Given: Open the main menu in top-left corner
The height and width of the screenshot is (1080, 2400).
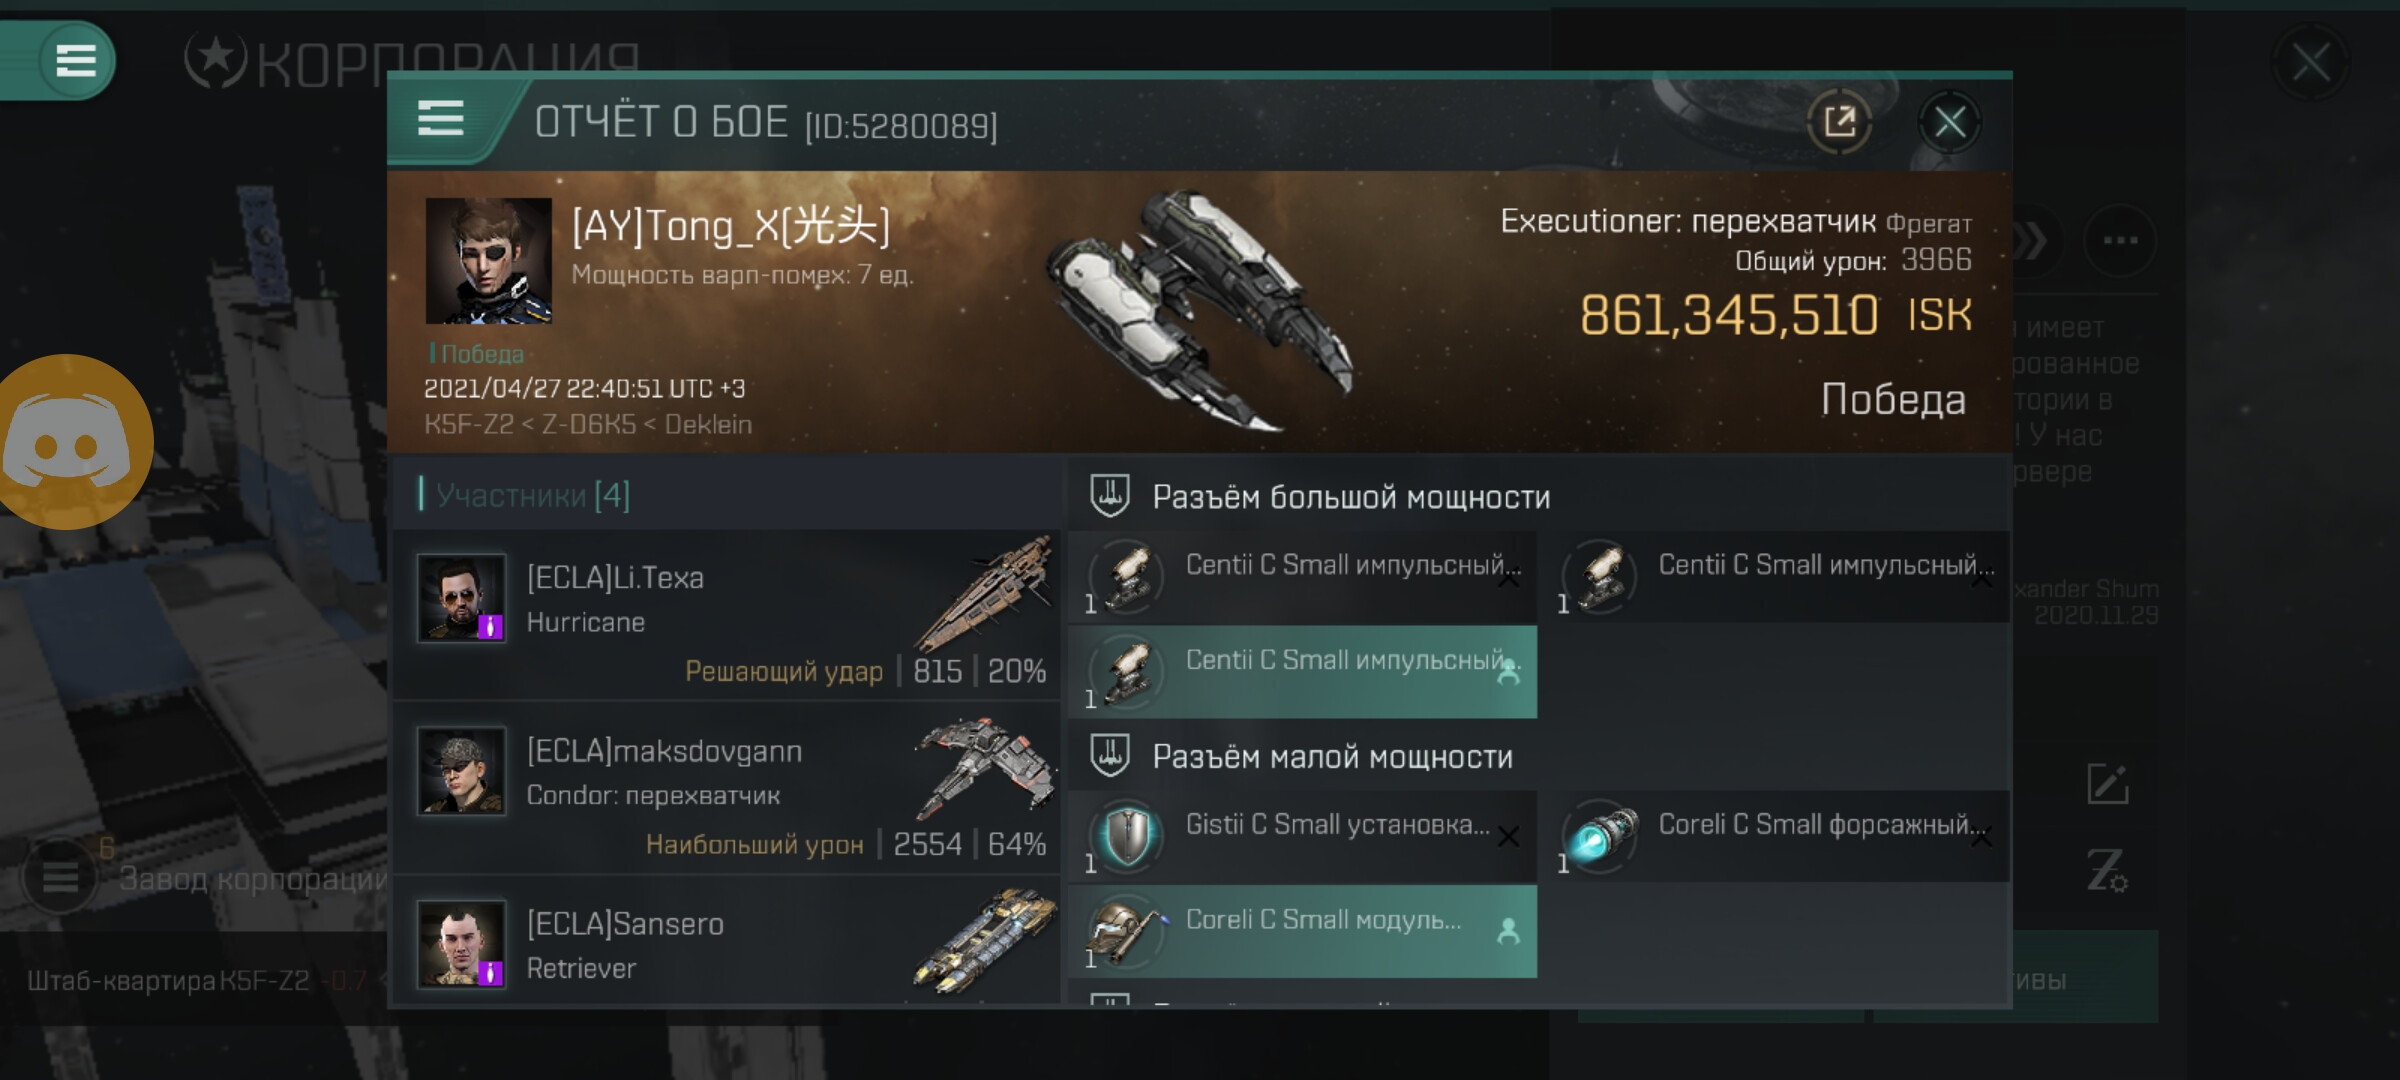Looking at the screenshot, I should [75, 60].
